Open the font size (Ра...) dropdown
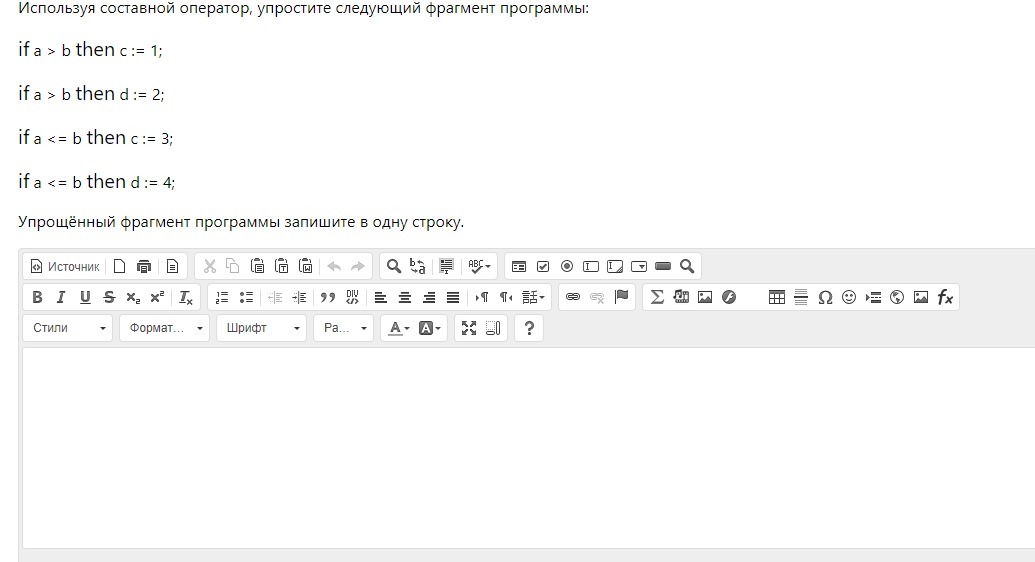 (344, 328)
